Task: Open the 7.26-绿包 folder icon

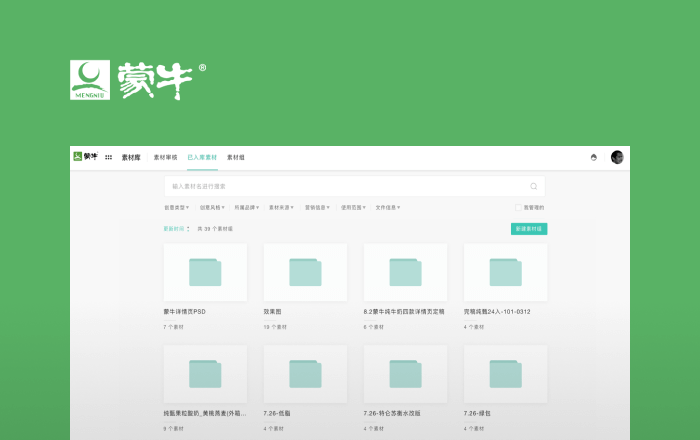Action: point(506,374)
